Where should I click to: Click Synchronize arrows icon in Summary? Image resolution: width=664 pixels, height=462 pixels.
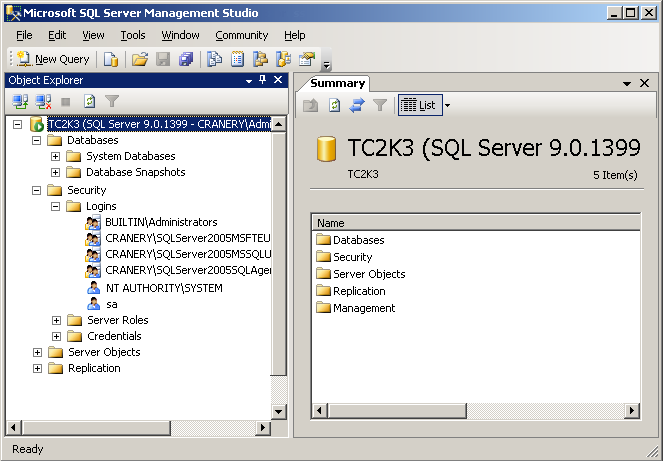tap(357, 105)
